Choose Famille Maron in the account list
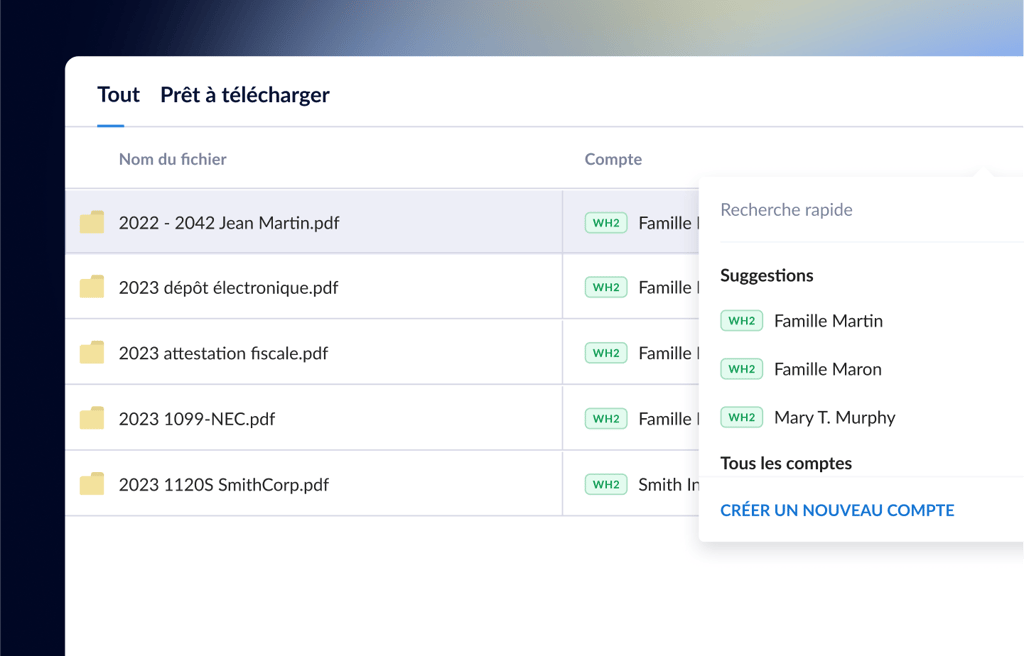The image size is (1024, 656). pos(828,369)
